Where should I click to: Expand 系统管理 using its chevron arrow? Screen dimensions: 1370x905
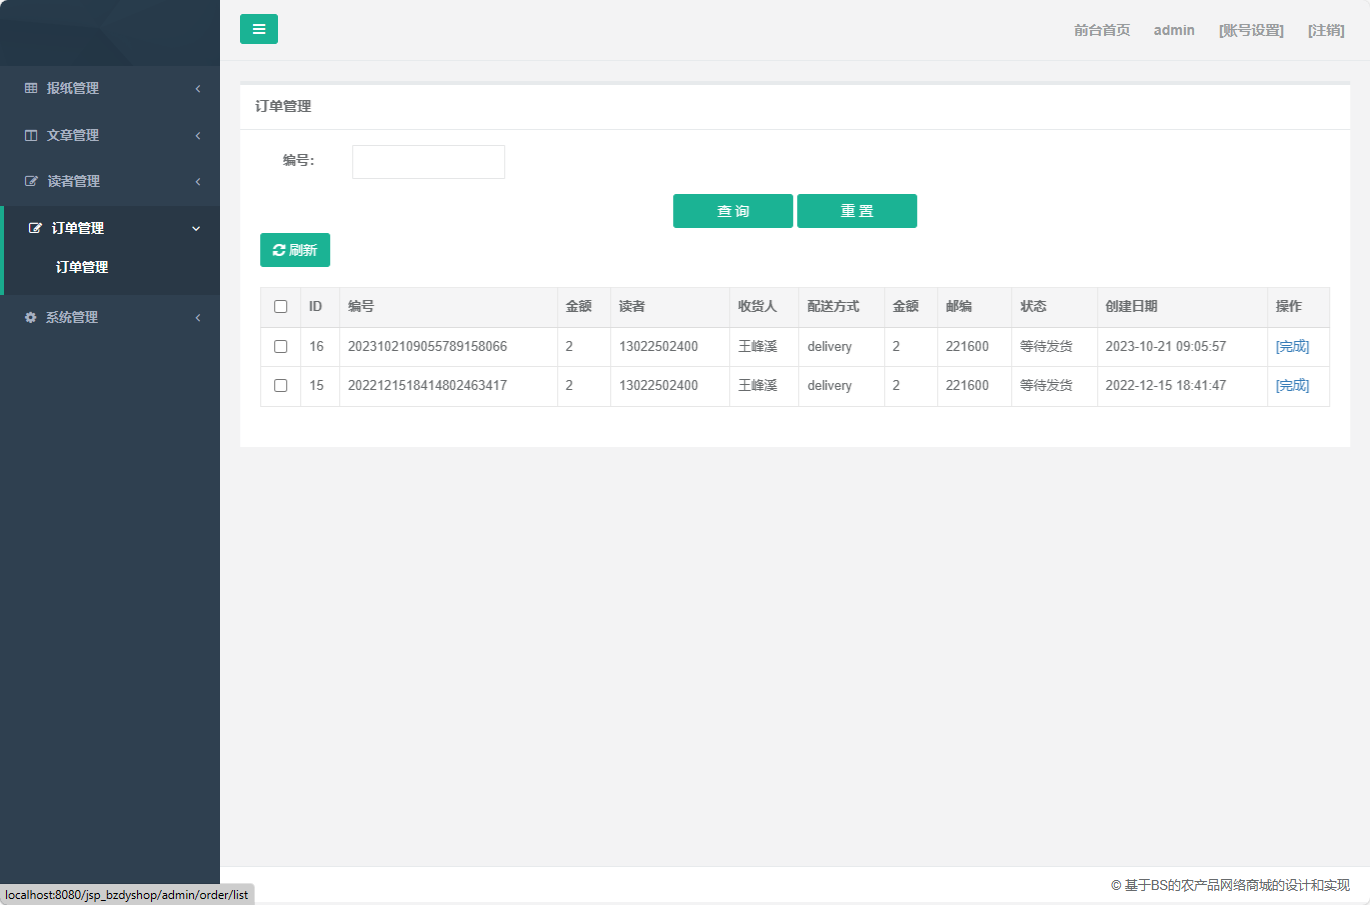198,317
